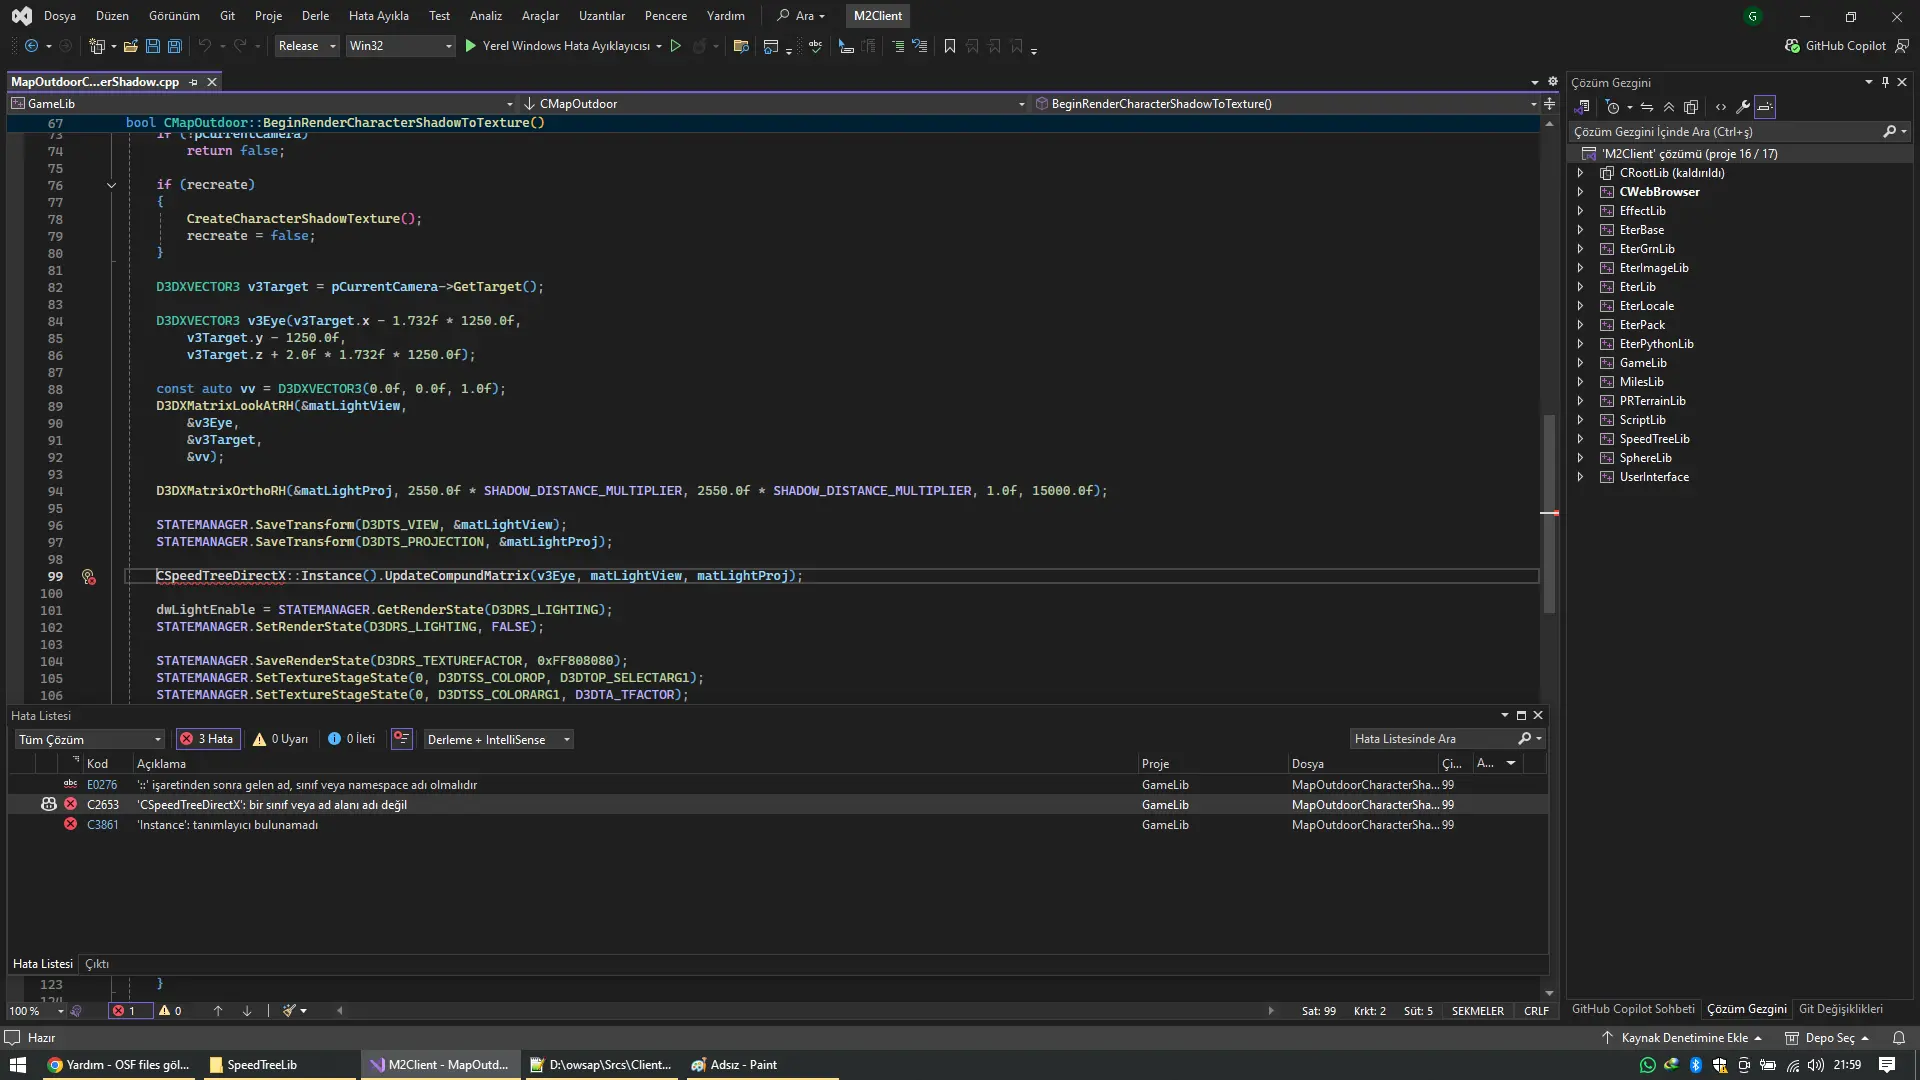Viewport: 1920px width, 1080px height.
Task: Expand the GameLib project node
Action: coord(1580,363)
